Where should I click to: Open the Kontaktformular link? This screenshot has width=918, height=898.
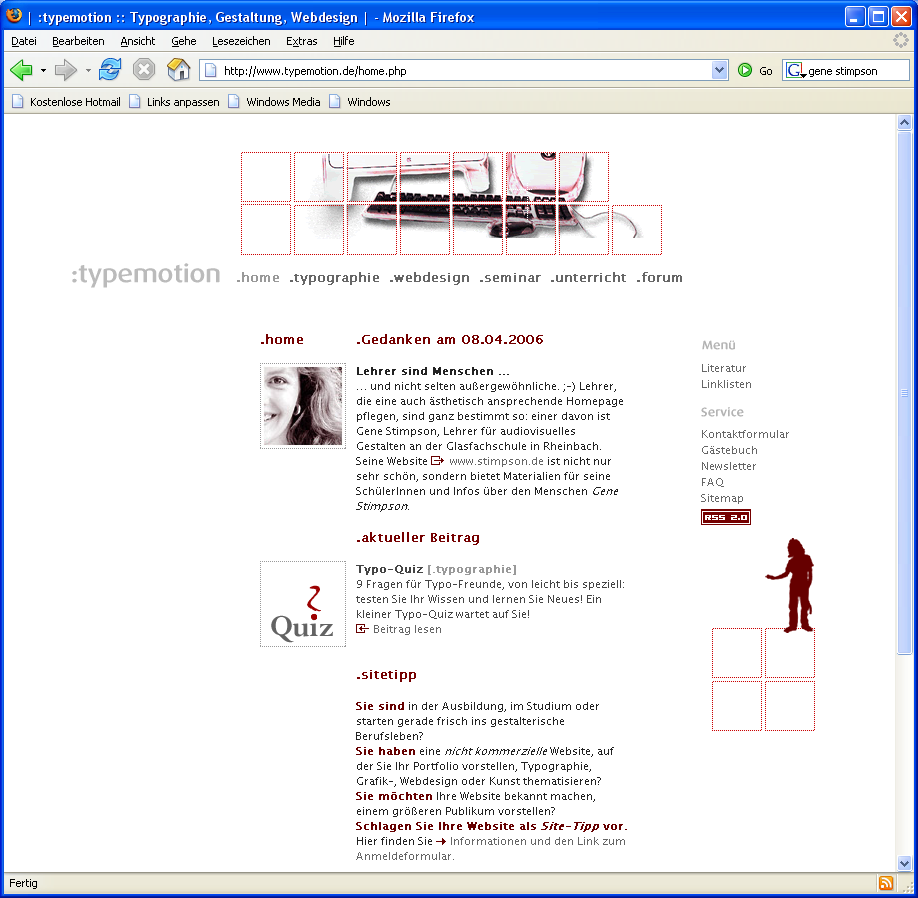point(745,434)
